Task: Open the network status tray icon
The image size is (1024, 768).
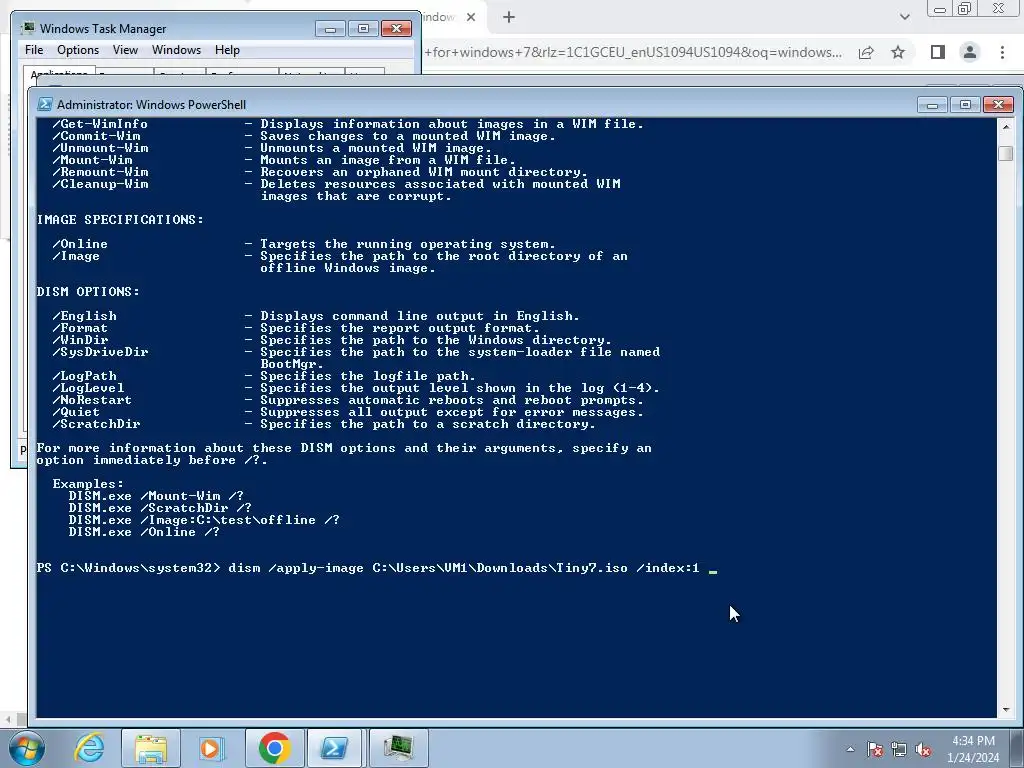Action: point(899,749)
